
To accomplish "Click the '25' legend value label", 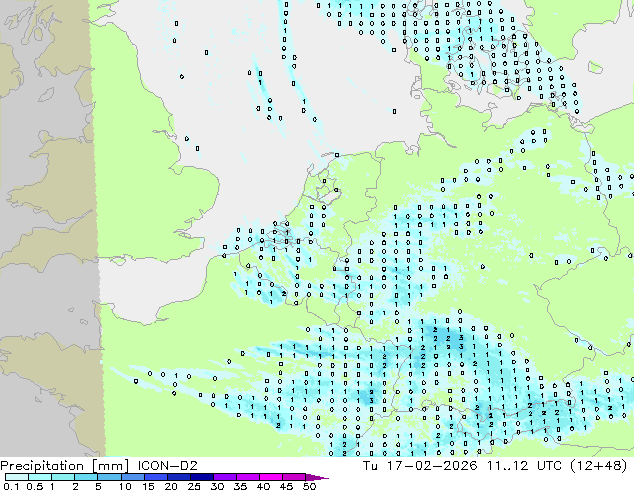I will tap(194, 486).
